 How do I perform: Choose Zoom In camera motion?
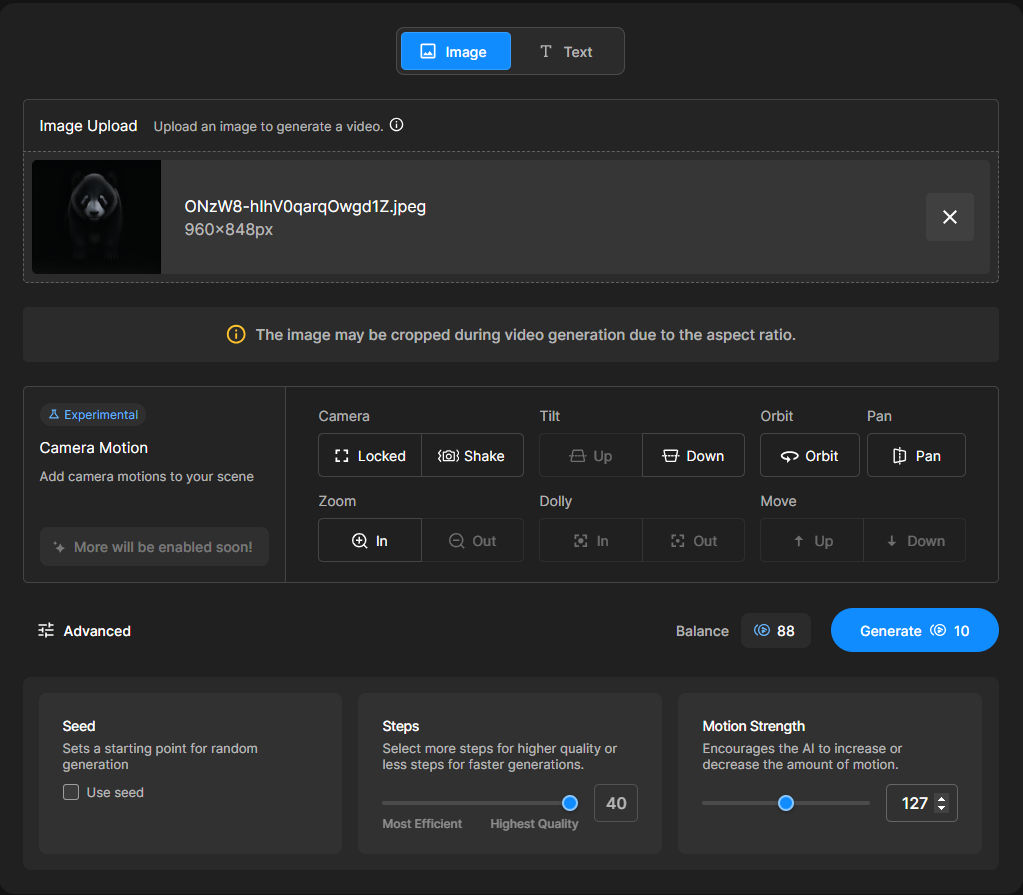369,541
